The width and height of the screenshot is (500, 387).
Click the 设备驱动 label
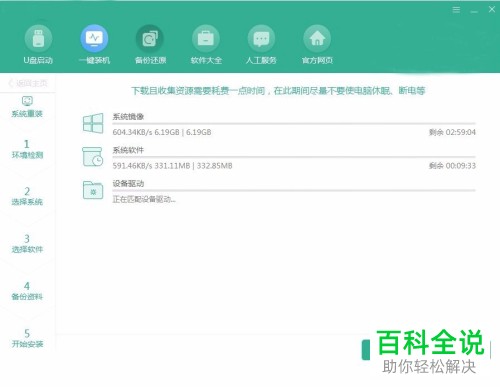[x=128, y=183]
